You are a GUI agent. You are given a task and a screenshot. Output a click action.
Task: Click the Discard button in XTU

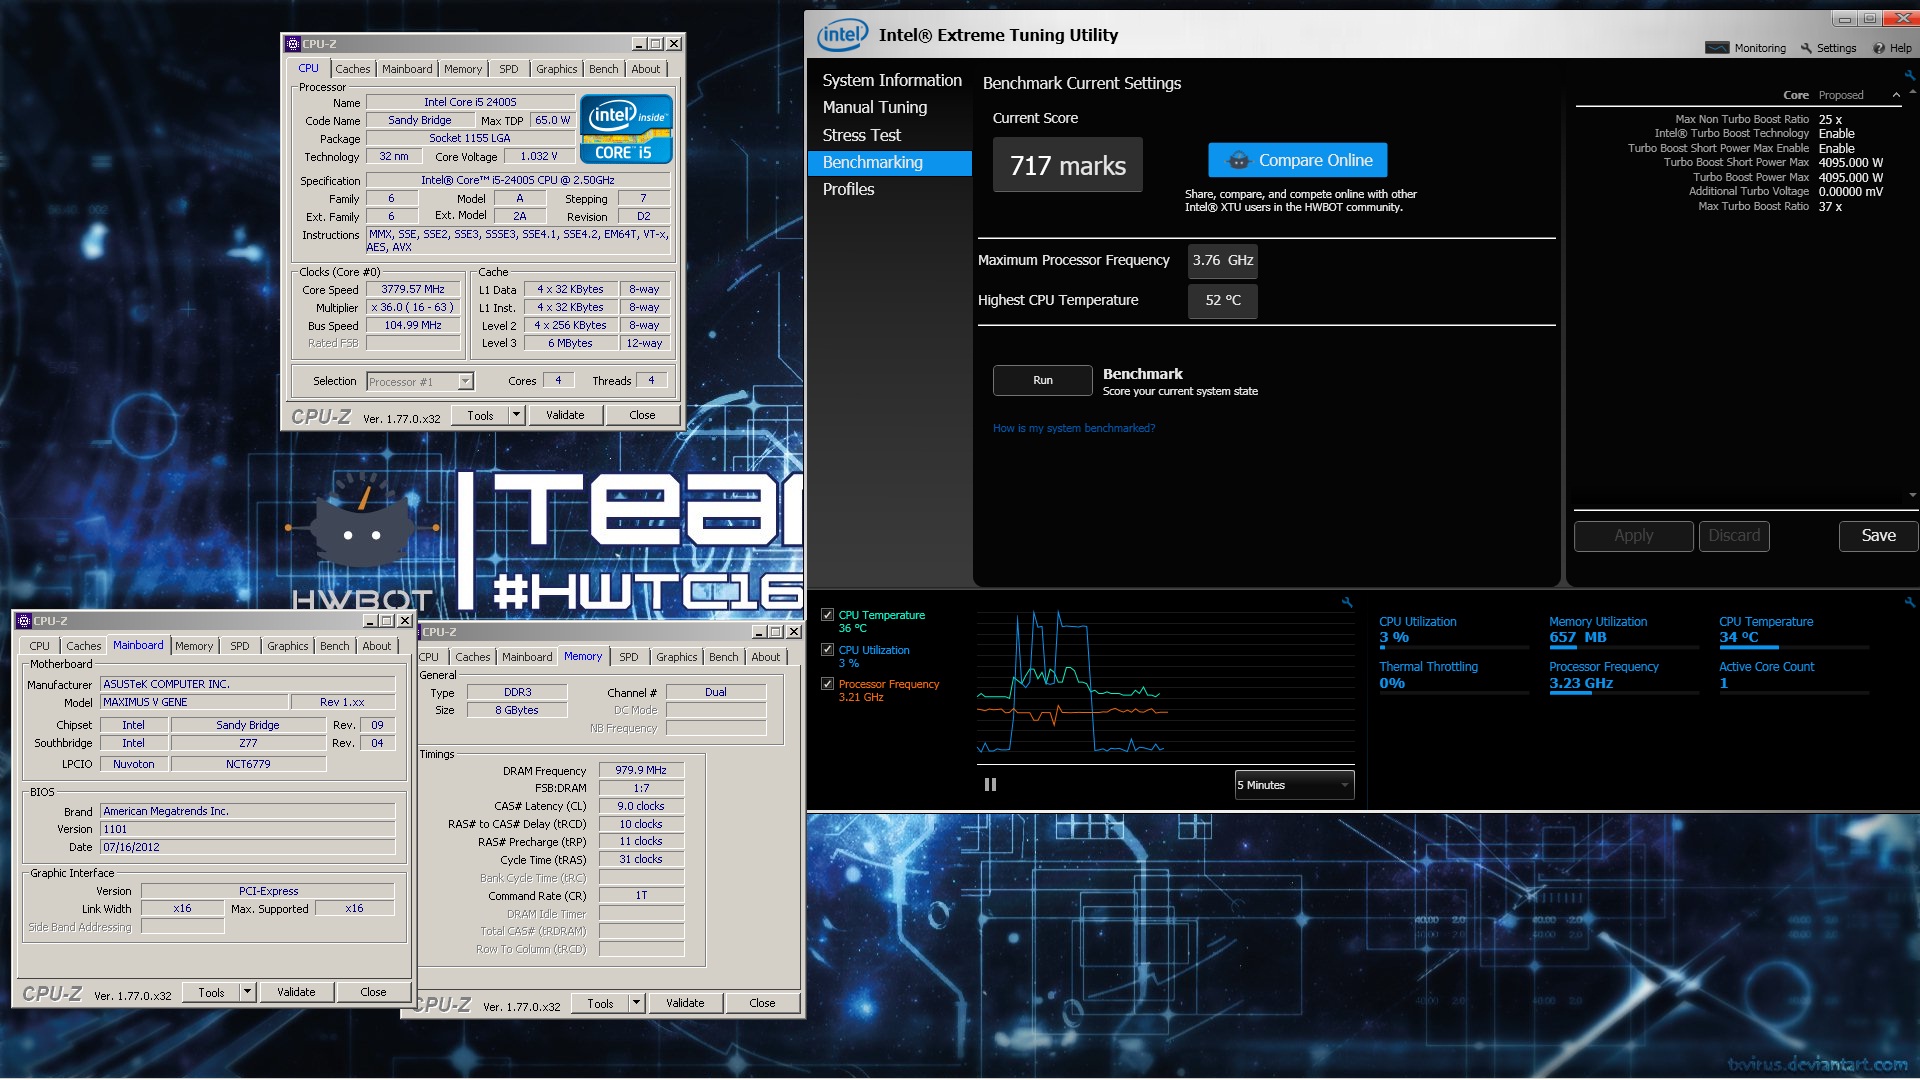coord(1734,536)
